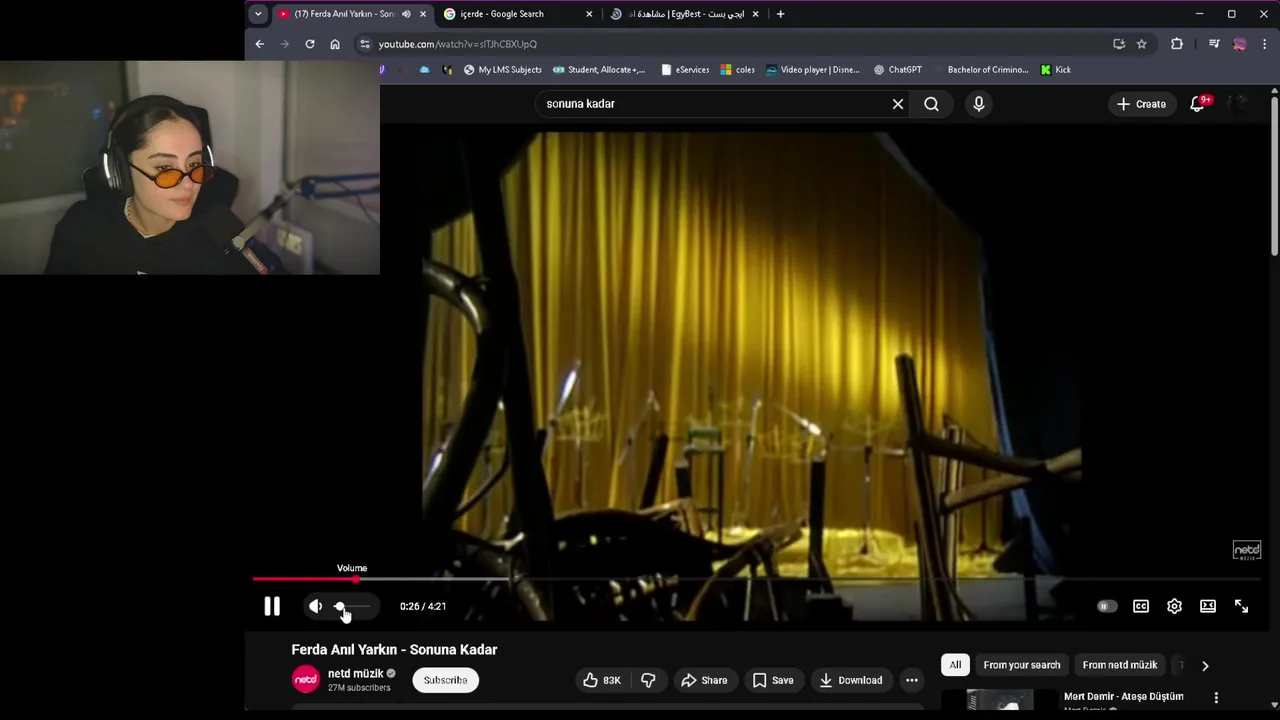The image size is (1280, 720).
Task: Open the coles bookmark
Action: [738, 70]
